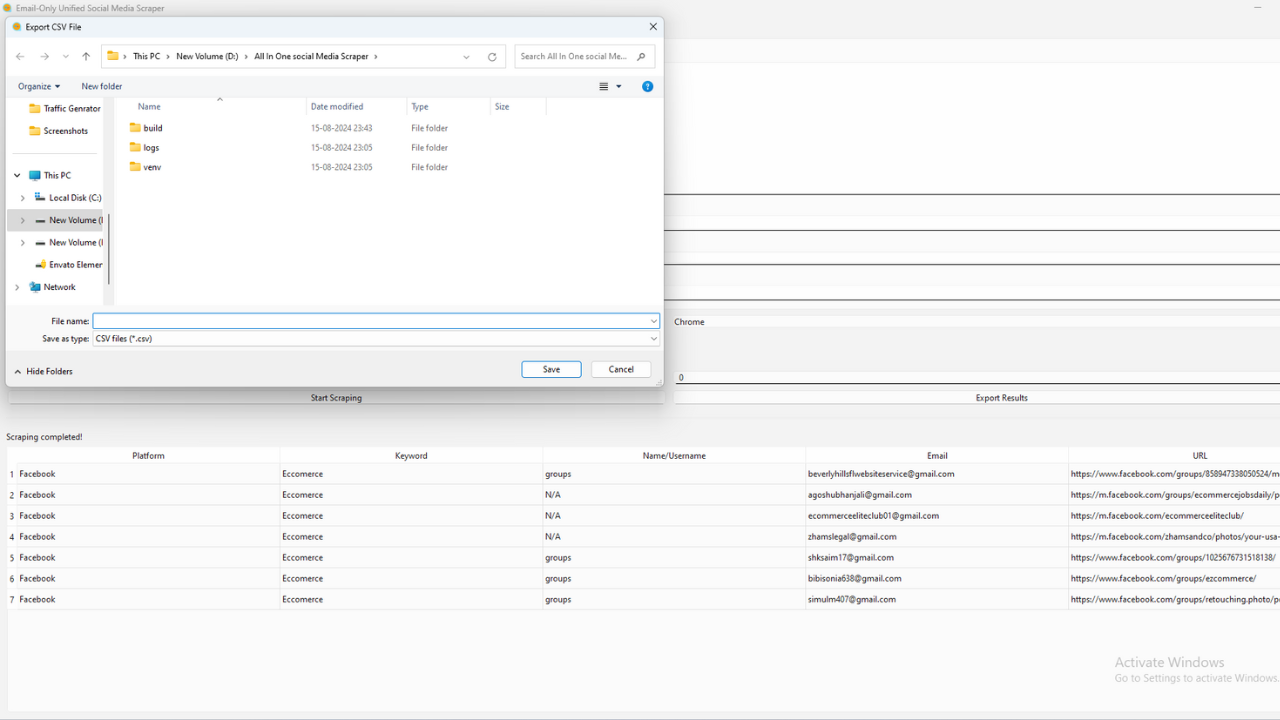
Task: Select New Volume (D:) in breadcrumb path
Action: [208, 56]
